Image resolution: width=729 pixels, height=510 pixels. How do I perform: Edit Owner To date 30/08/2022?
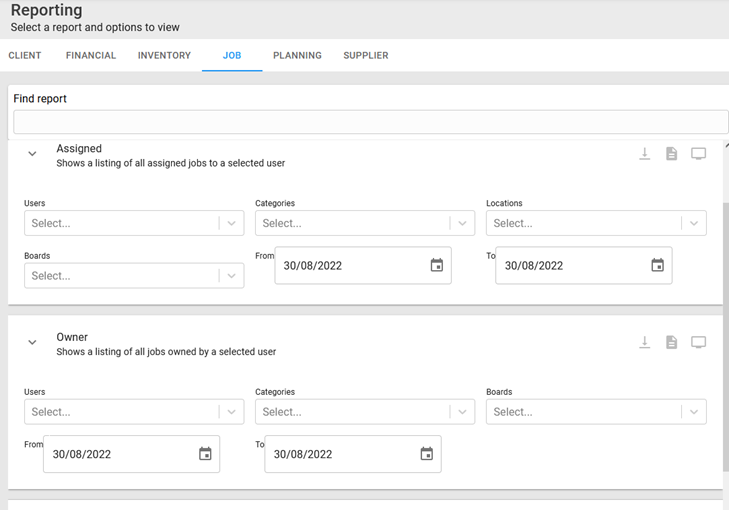pyautogui.click(x=303, y=454)
